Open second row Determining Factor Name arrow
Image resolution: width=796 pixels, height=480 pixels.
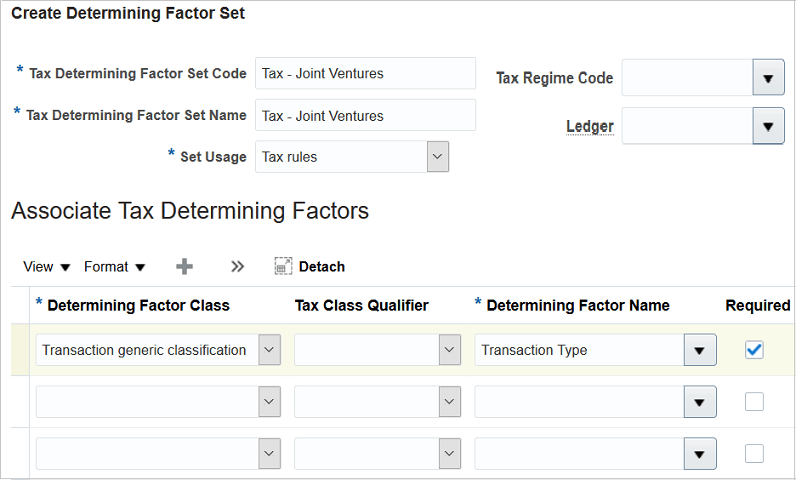click(x=699, y=402)
